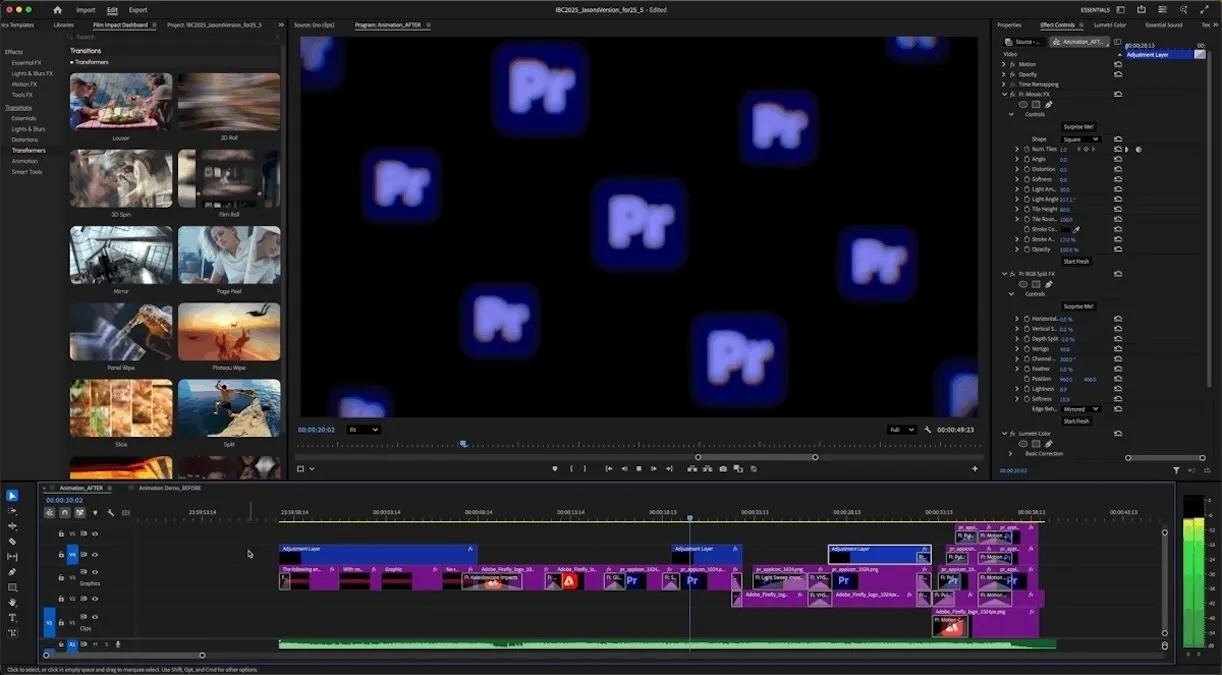1222x675 pixels.
Task: Click the Step Back one frame button
Action: point(624,468)
